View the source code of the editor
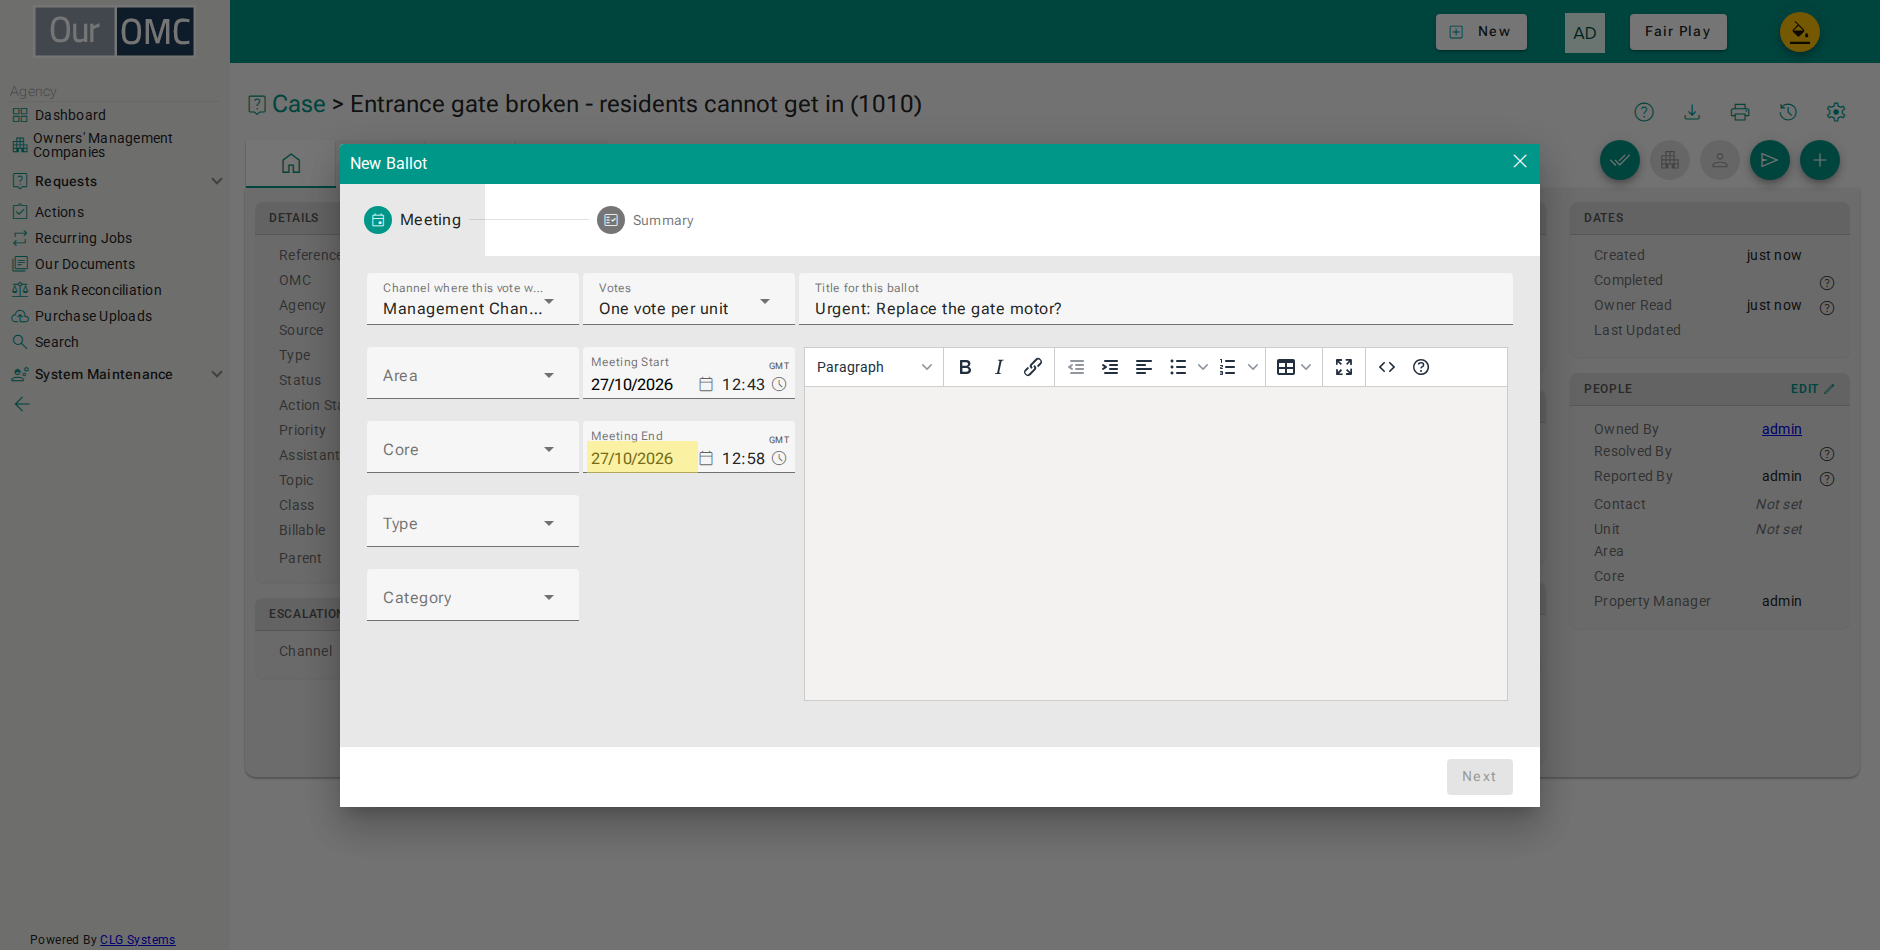This screenshot has height=950, width=1880. click(x=1387, y=367)
